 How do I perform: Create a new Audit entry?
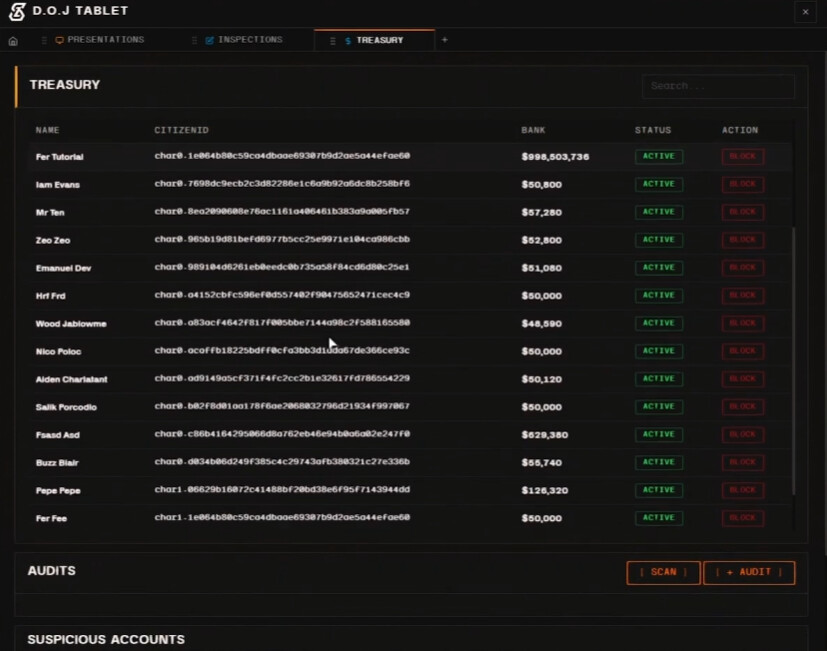point(749,572)
